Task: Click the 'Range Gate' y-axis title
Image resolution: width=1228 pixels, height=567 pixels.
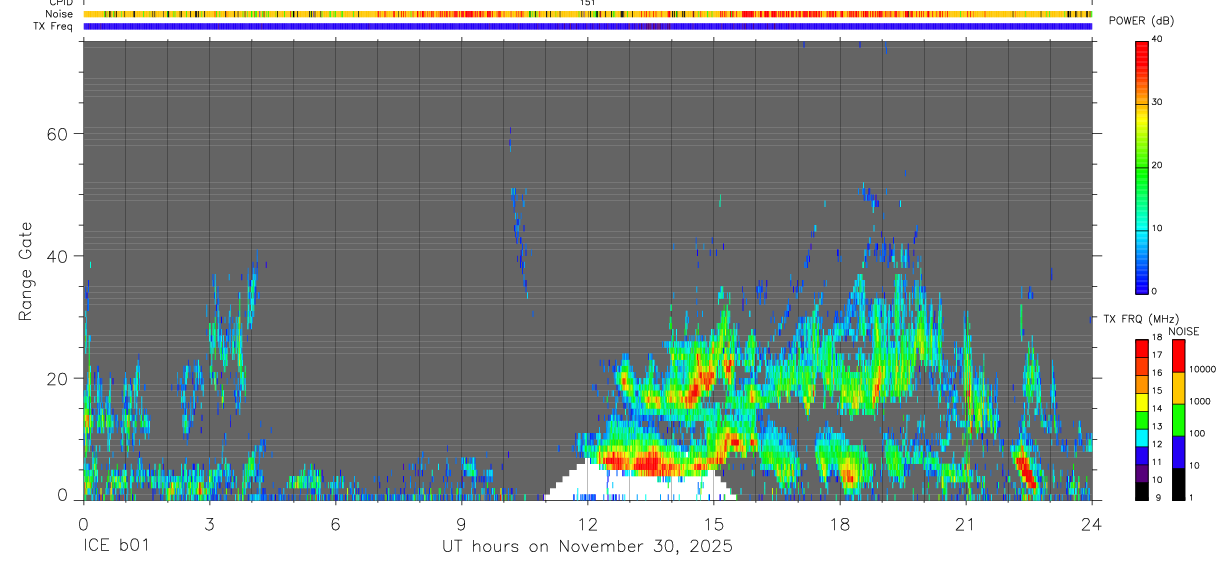Action: coord(26,271)
